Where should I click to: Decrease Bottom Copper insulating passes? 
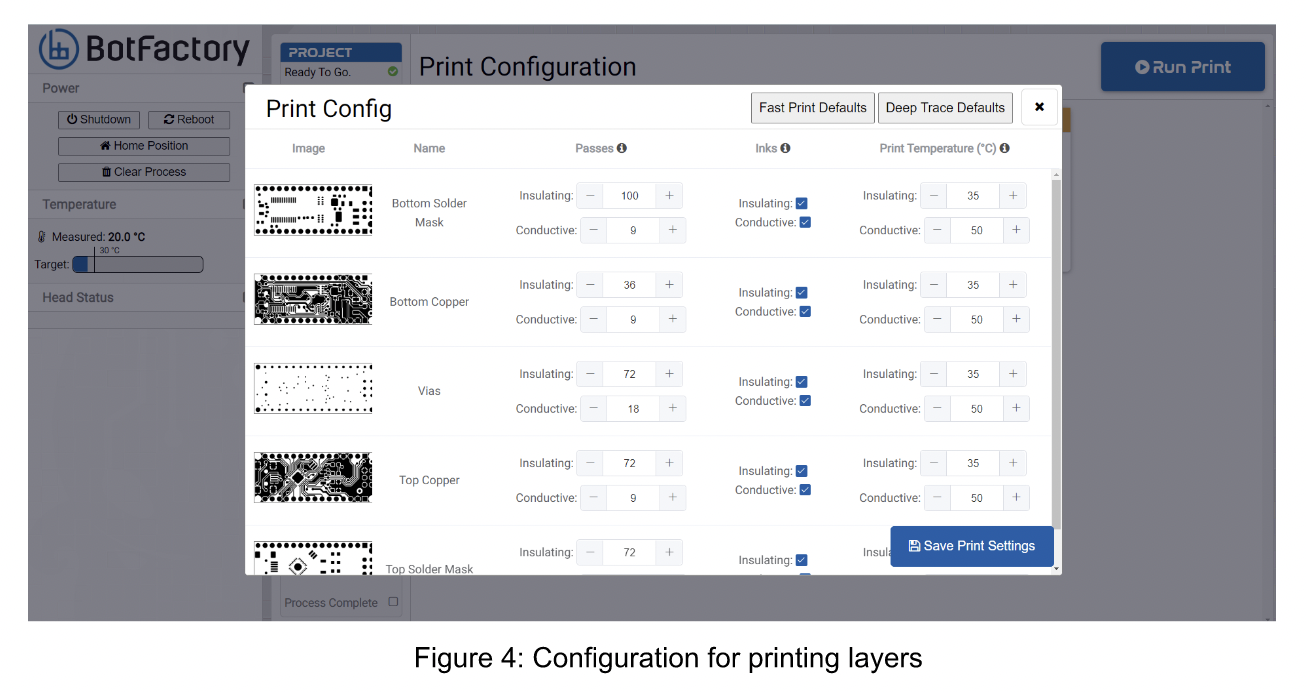pyautogui.click(x=590, y=285)
